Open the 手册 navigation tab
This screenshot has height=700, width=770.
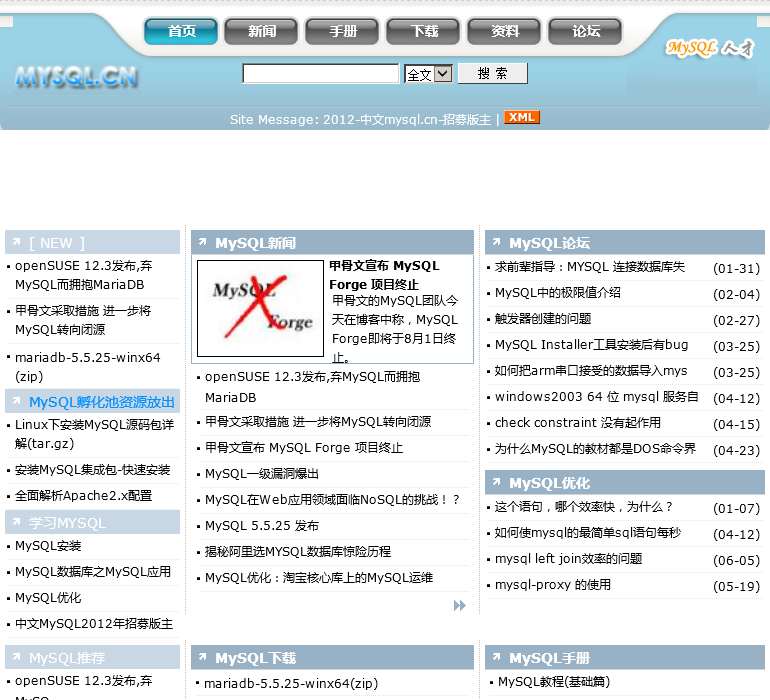coord(342,31)
